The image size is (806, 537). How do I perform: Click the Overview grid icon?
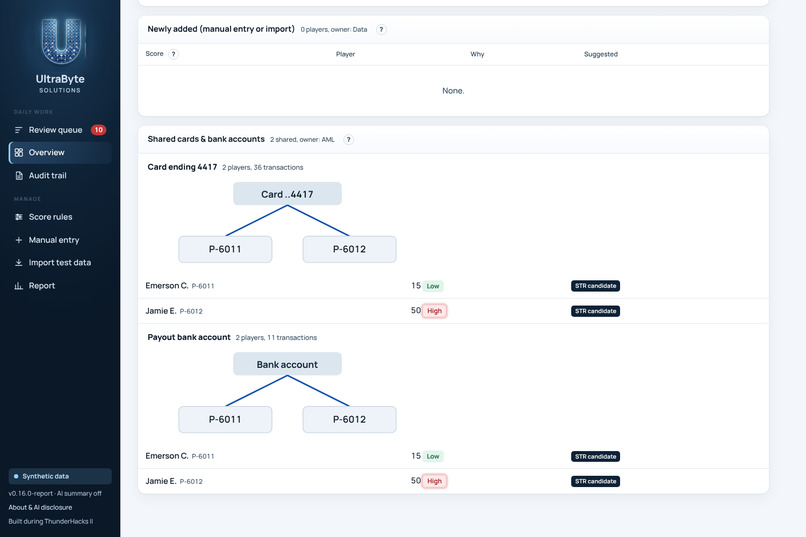click(x=19, y=153)
